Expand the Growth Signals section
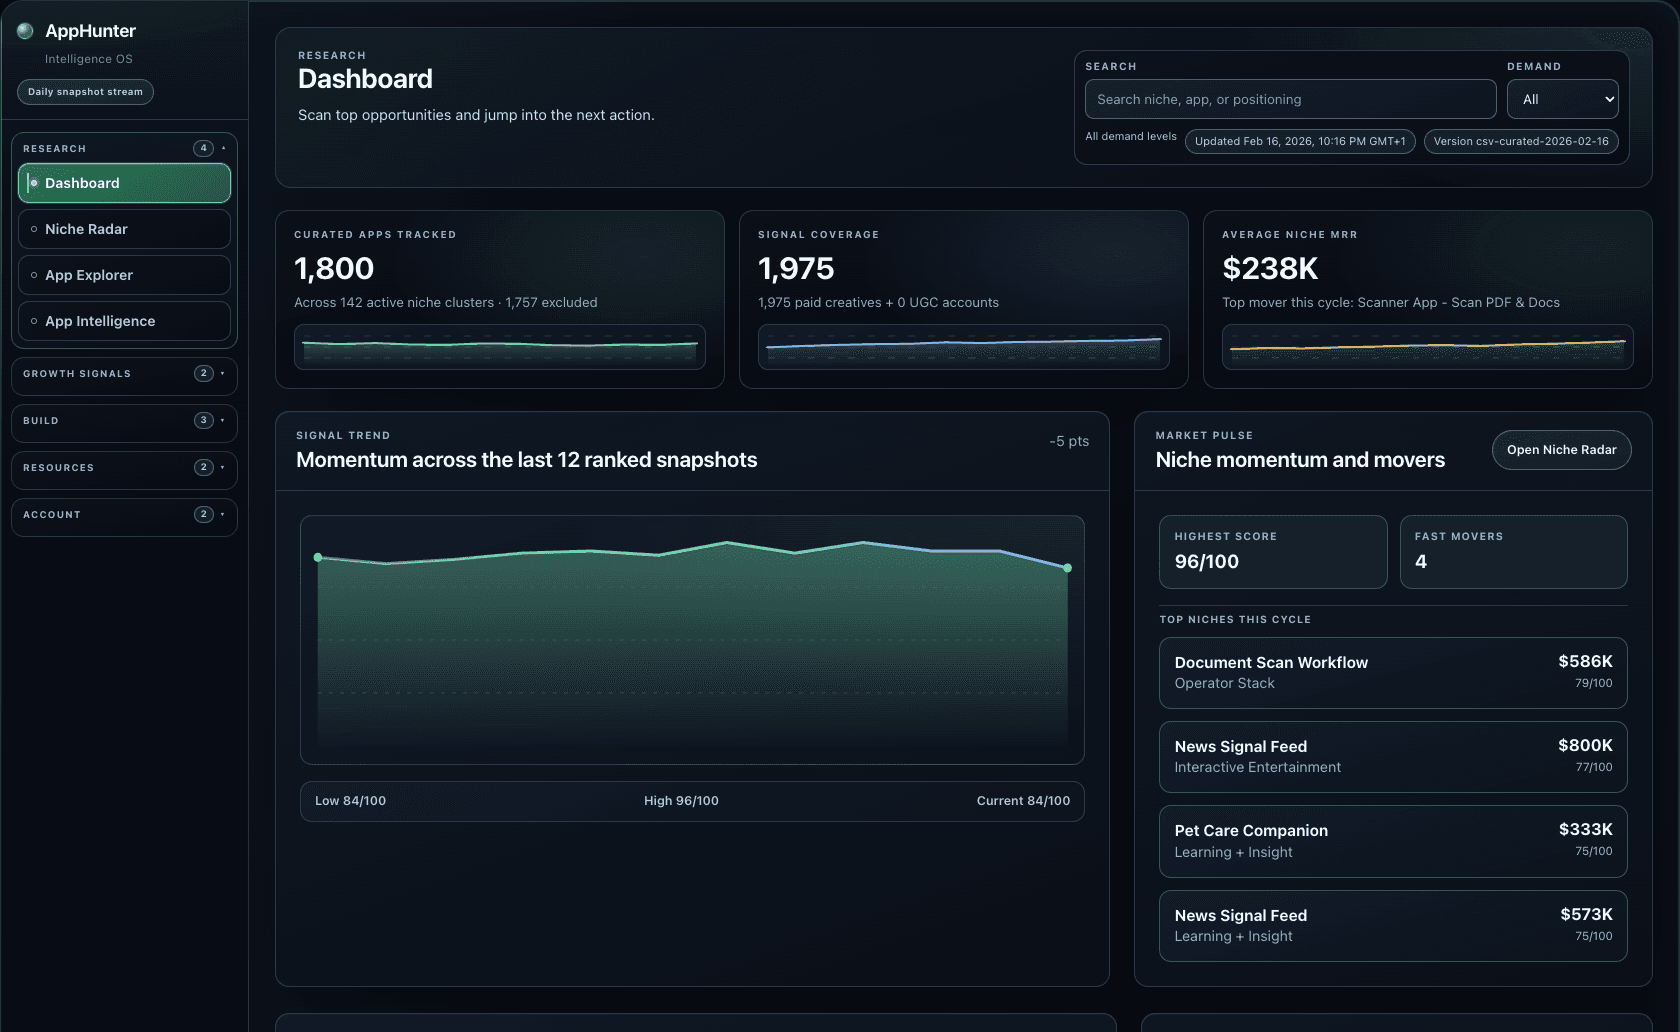The image size is (1680, 1032). [223, 373]
